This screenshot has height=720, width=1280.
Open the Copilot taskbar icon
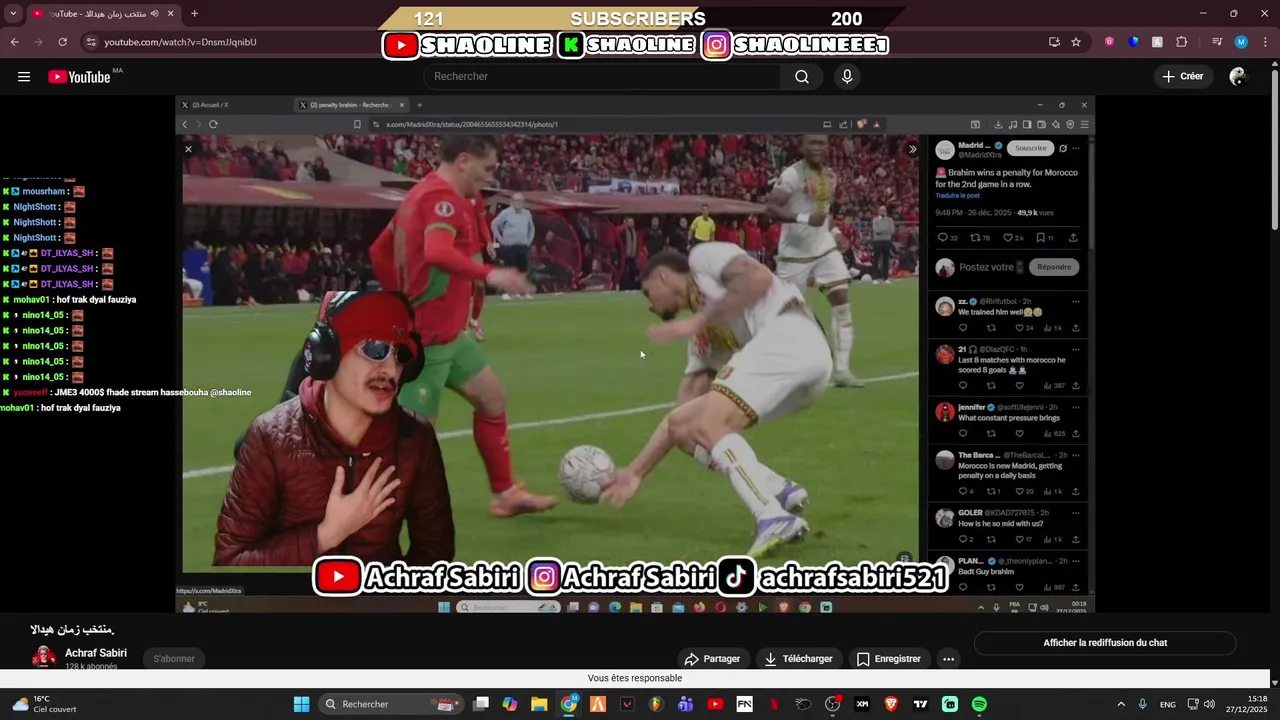click(x=510, y=704)
